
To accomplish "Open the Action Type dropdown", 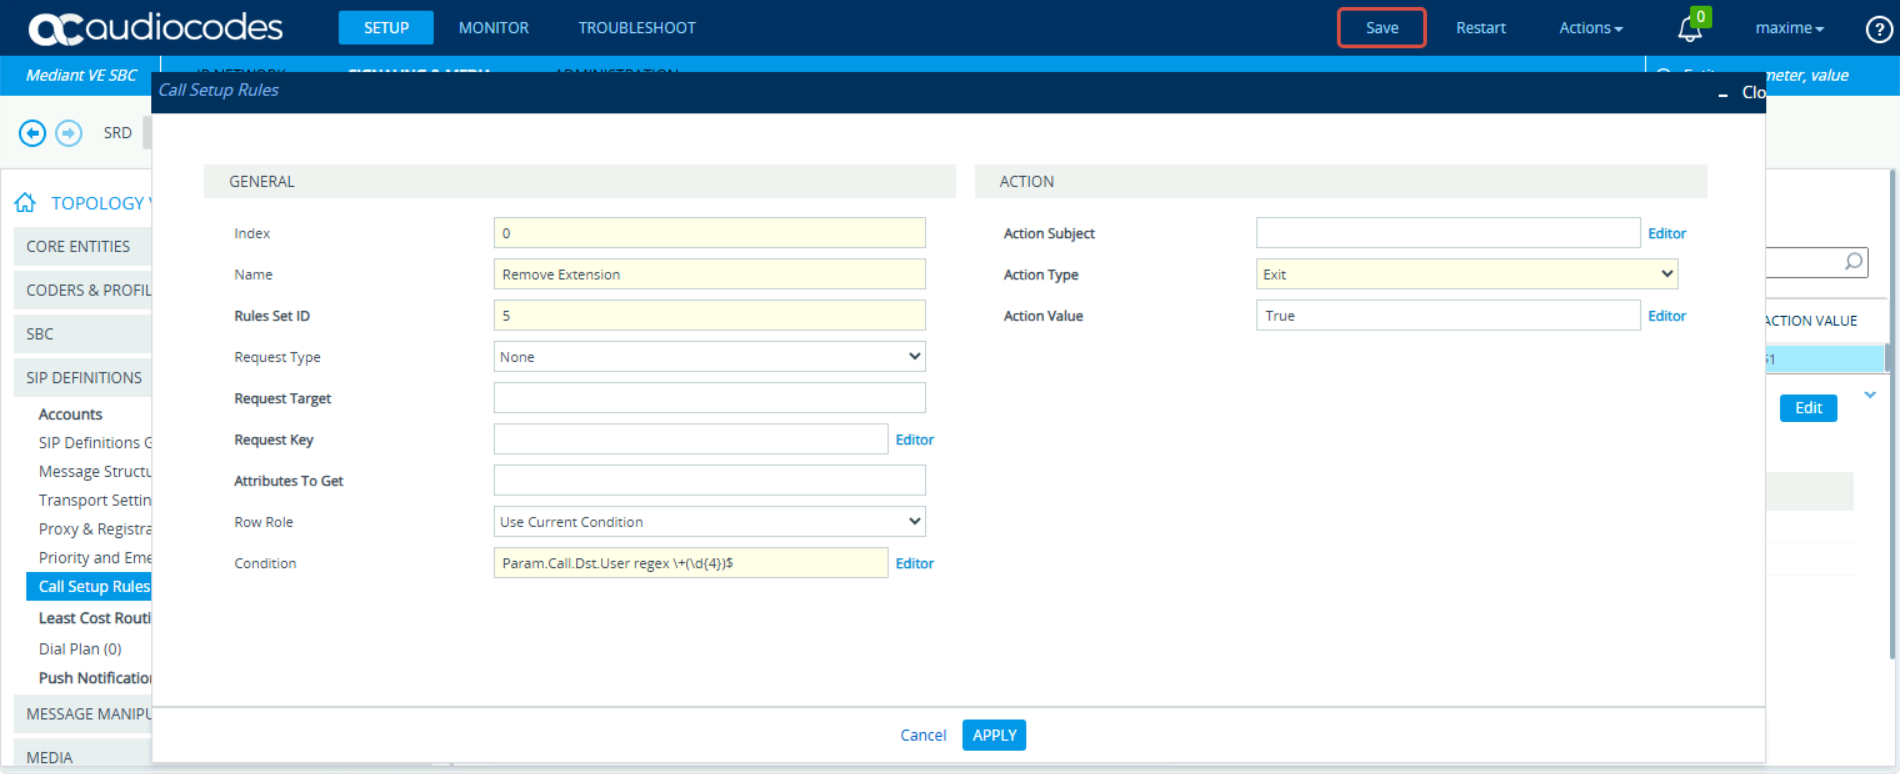I will pyautogui.click(x=1466, y=274).
